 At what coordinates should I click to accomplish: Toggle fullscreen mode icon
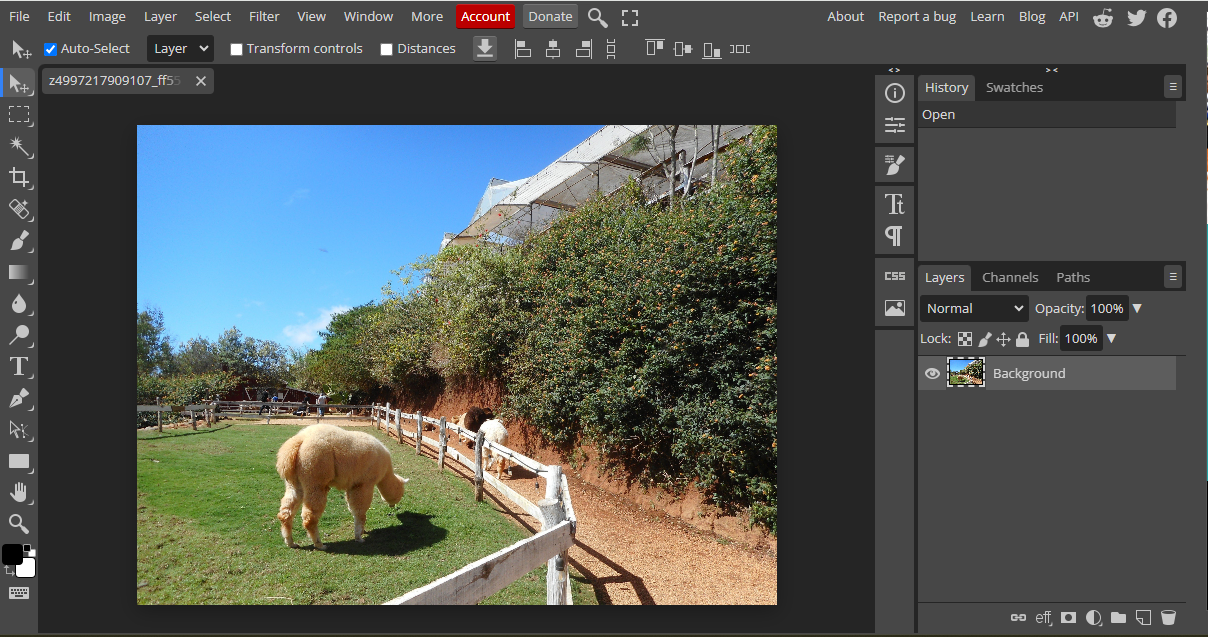[x=630, y=17]
